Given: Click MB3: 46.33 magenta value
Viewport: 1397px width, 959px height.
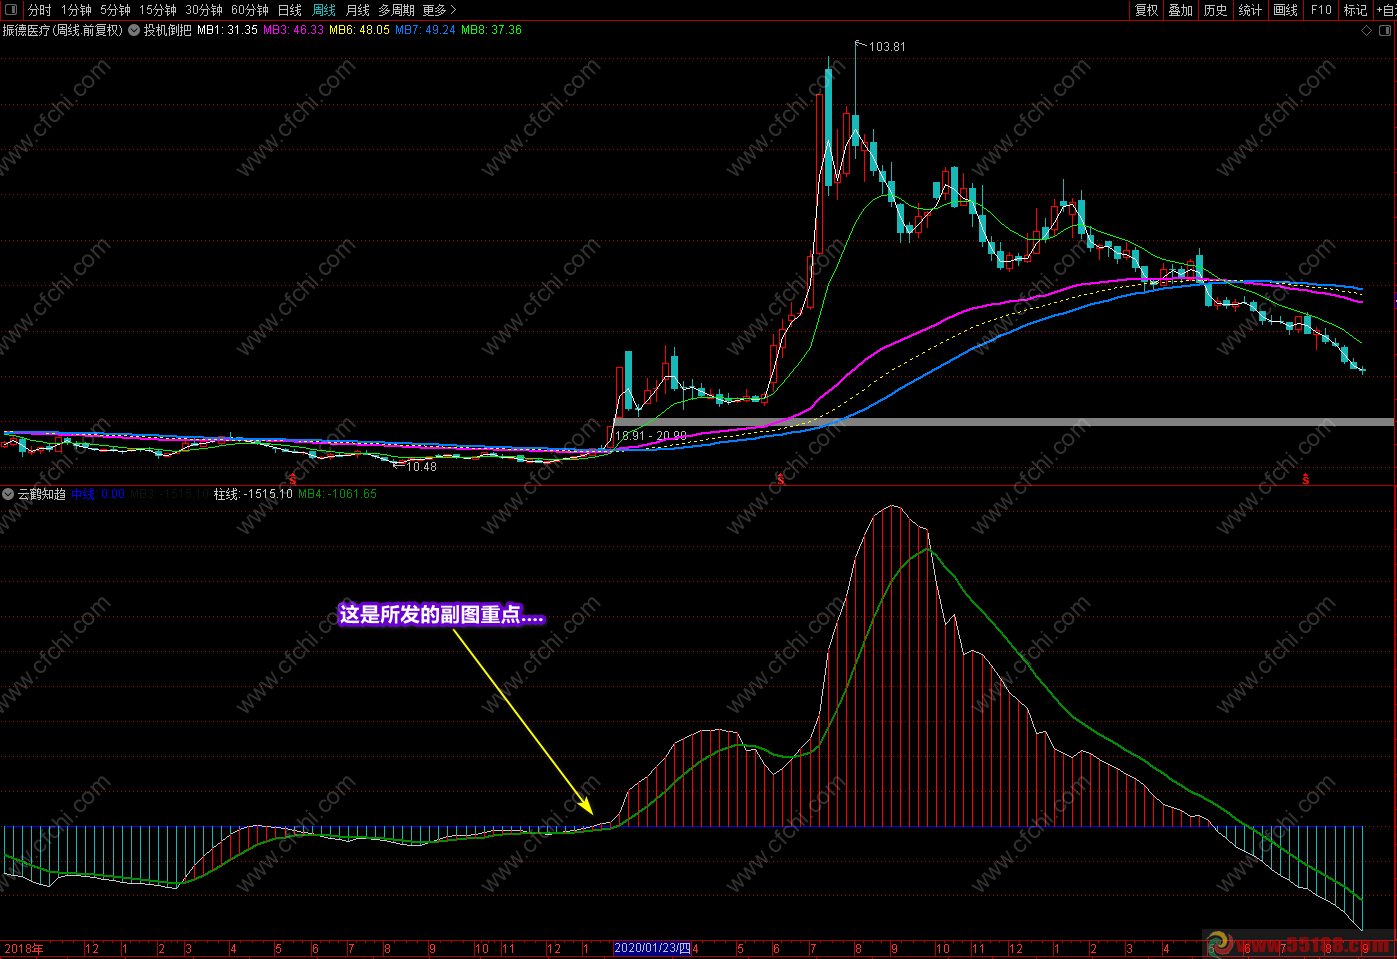Looking at the screenshot, I should tap(293, 30).
